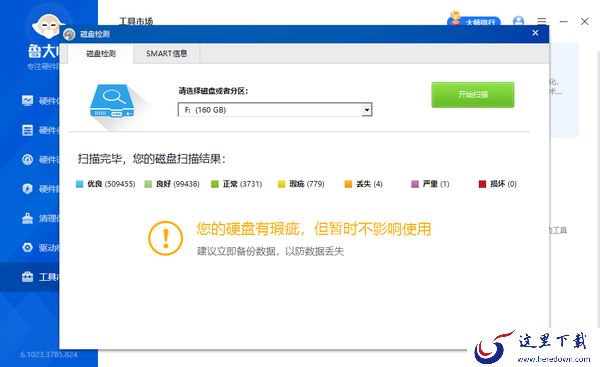Click the user account avatar icon

[518, 21]
